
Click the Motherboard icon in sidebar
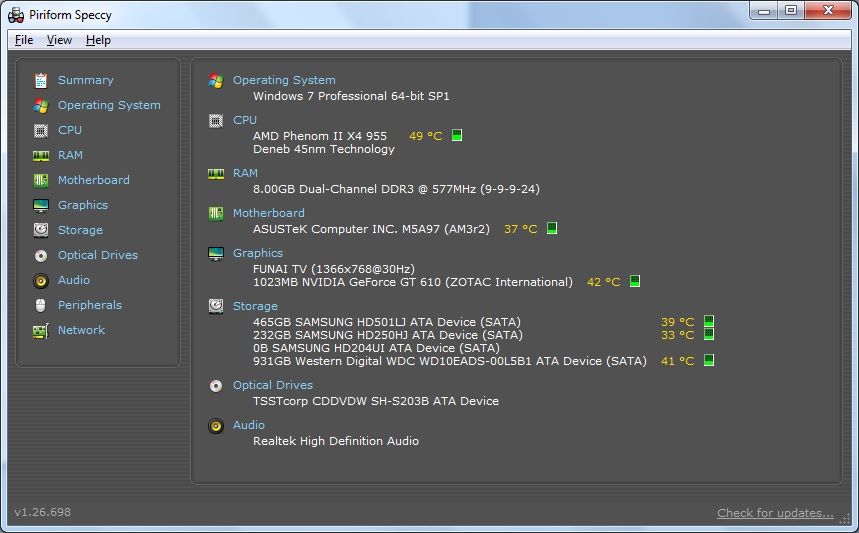41,180
